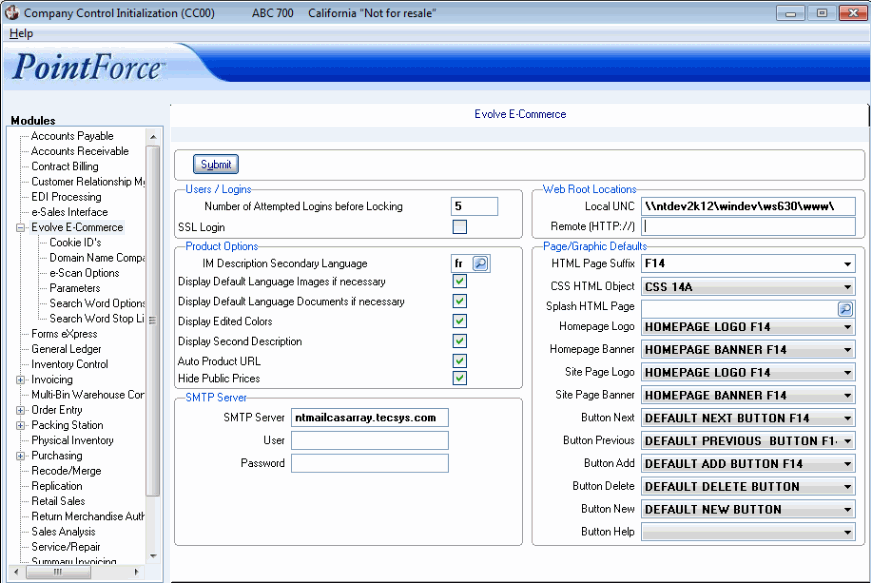The width and height of the screenshot is (871, 583).
Task: Enable the SSL Login checkbox
Action: tap(459, 227)
